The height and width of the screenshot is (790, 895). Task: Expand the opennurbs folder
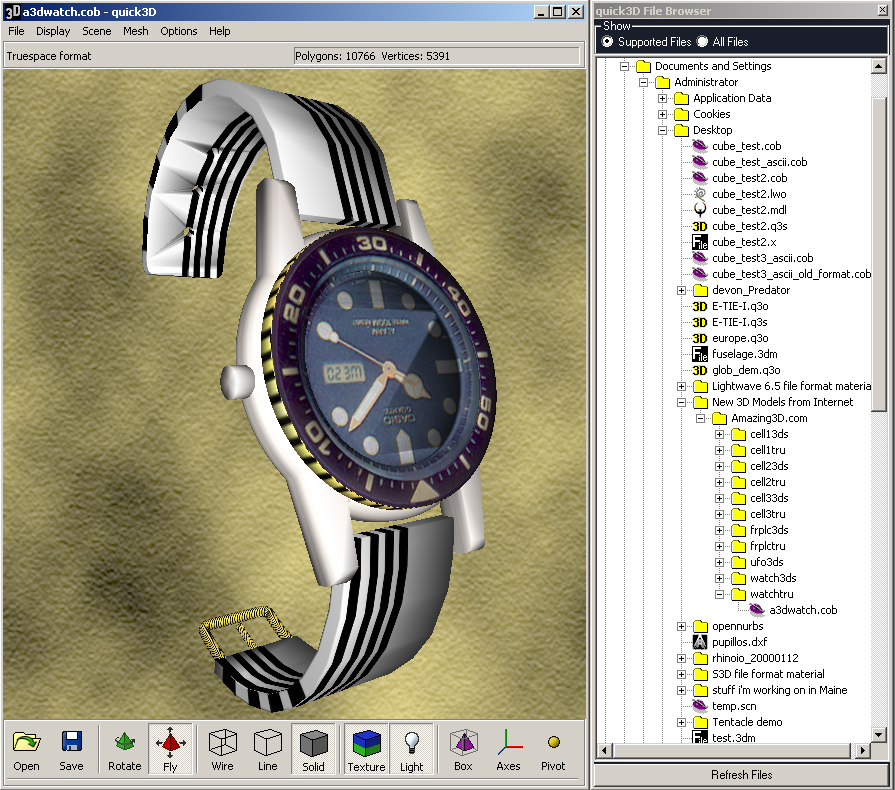point(682,626)
